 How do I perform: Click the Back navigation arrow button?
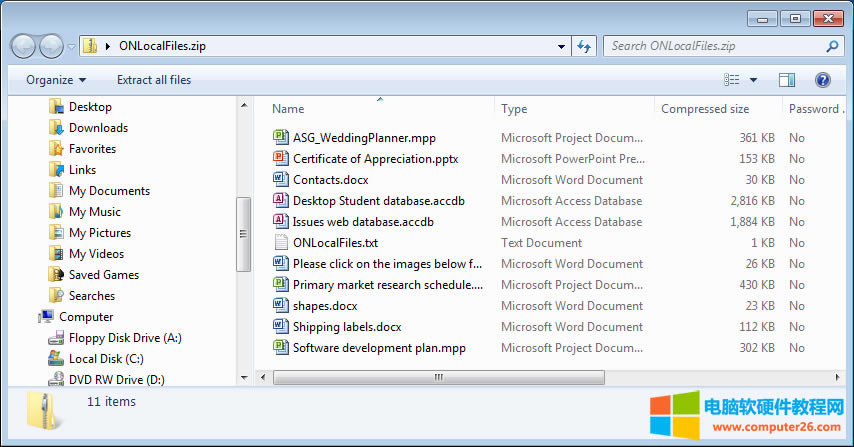(24, 46)
